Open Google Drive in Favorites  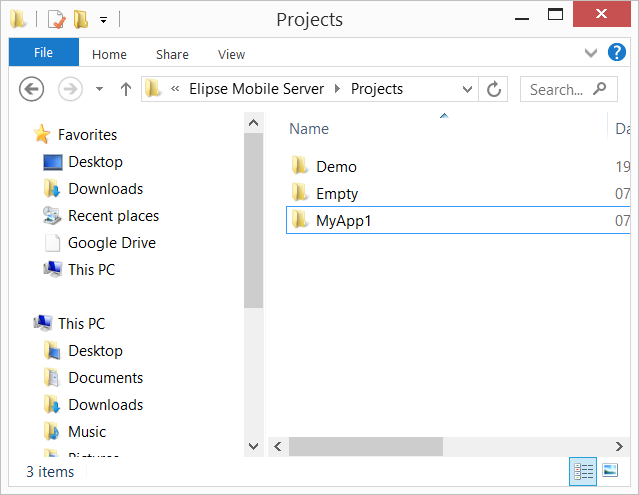point(112,242)
